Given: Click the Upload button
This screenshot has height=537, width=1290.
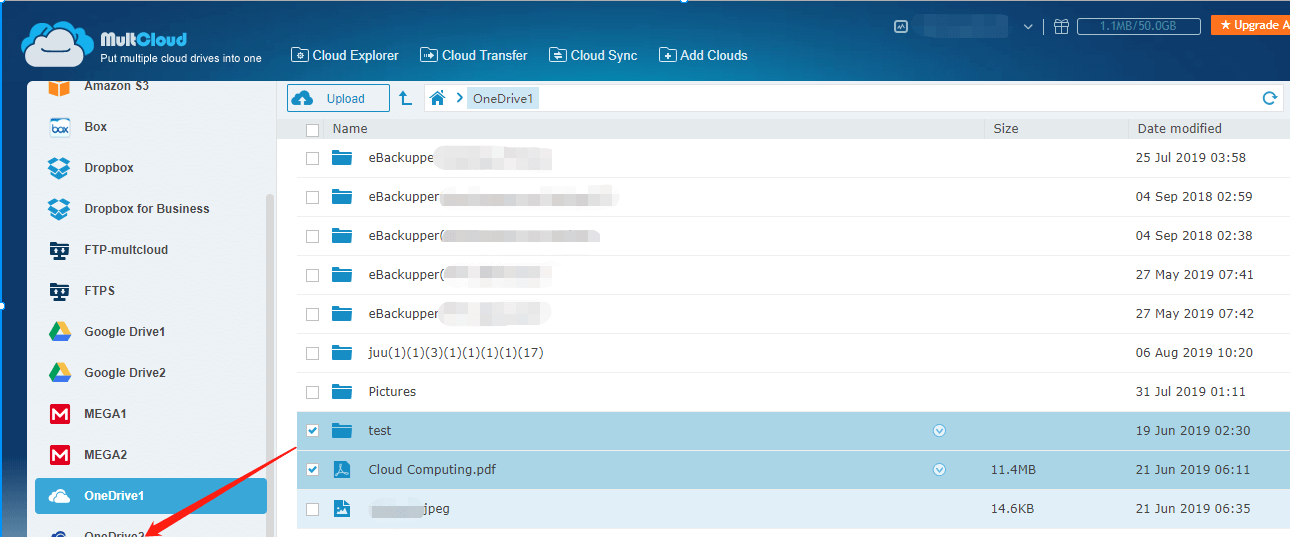Looking at the screenshot, I should point(339,98).
